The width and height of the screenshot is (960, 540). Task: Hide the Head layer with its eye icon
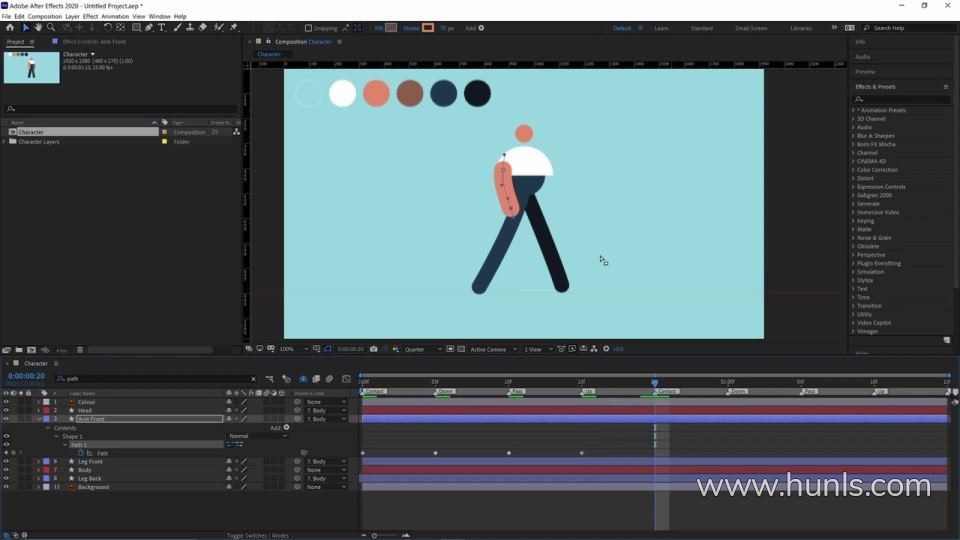(x=6, y=411)
